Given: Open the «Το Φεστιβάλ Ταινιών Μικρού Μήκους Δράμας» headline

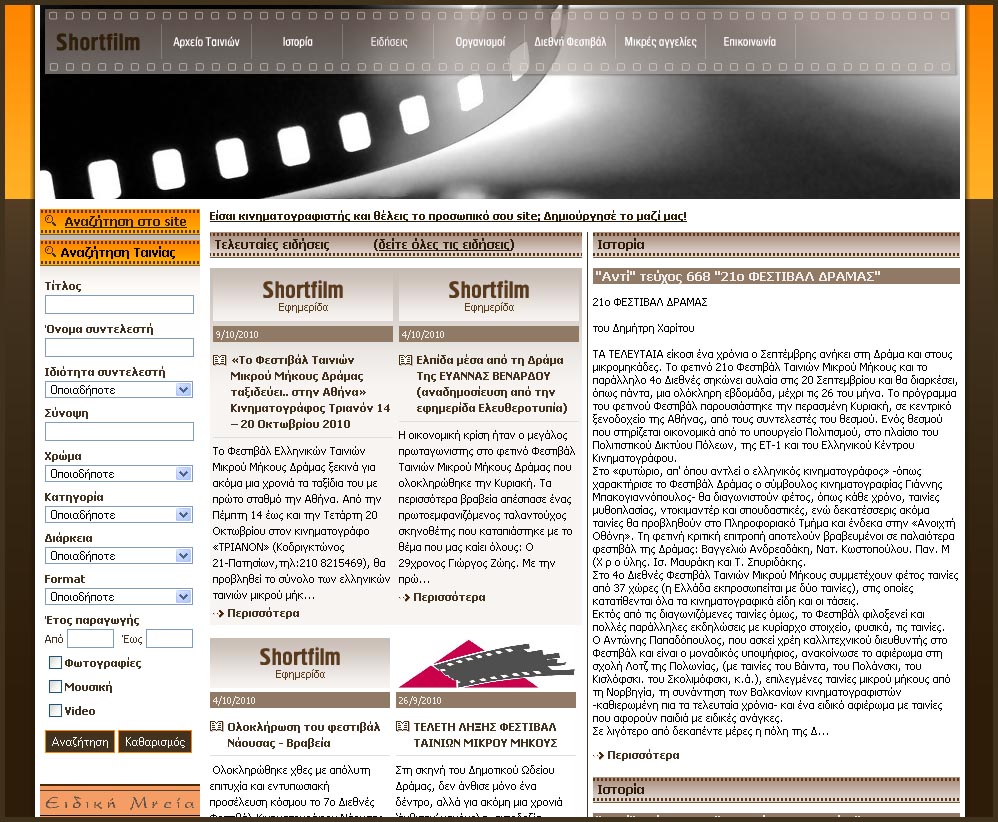Looking at the screenshot, I should 310,392.
